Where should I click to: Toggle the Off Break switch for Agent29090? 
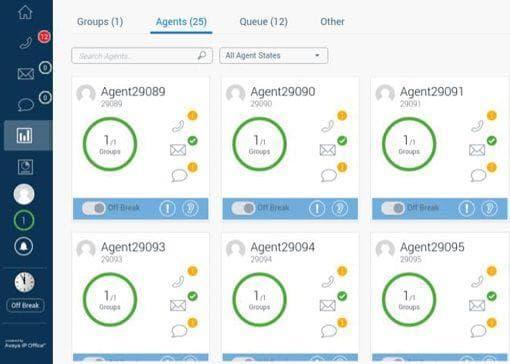(243, 208)
